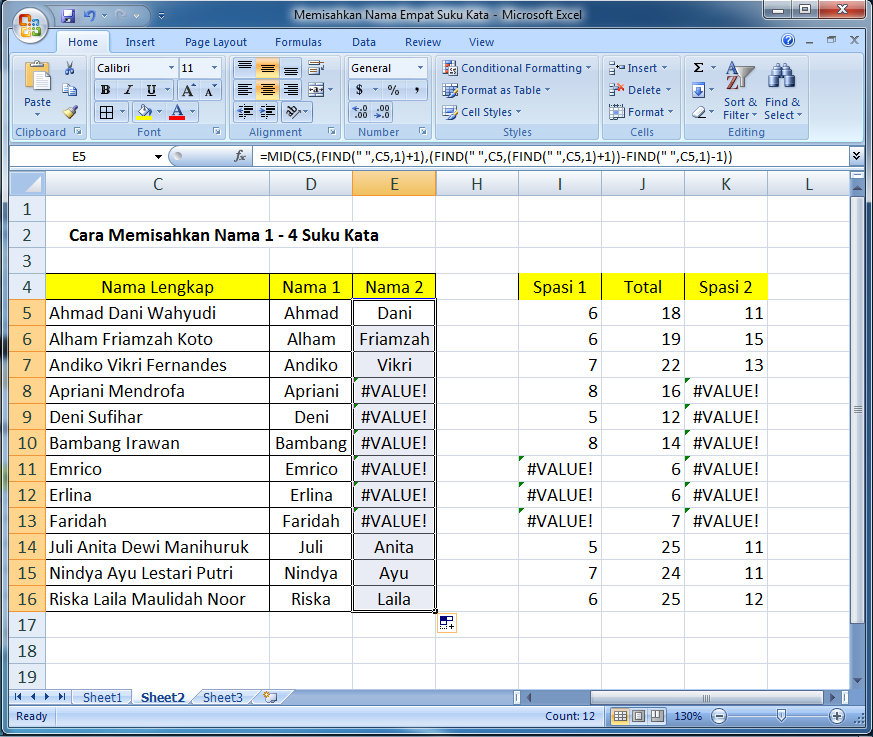Open the font size dropdown

pyautogui.click(x=214, y=68)
